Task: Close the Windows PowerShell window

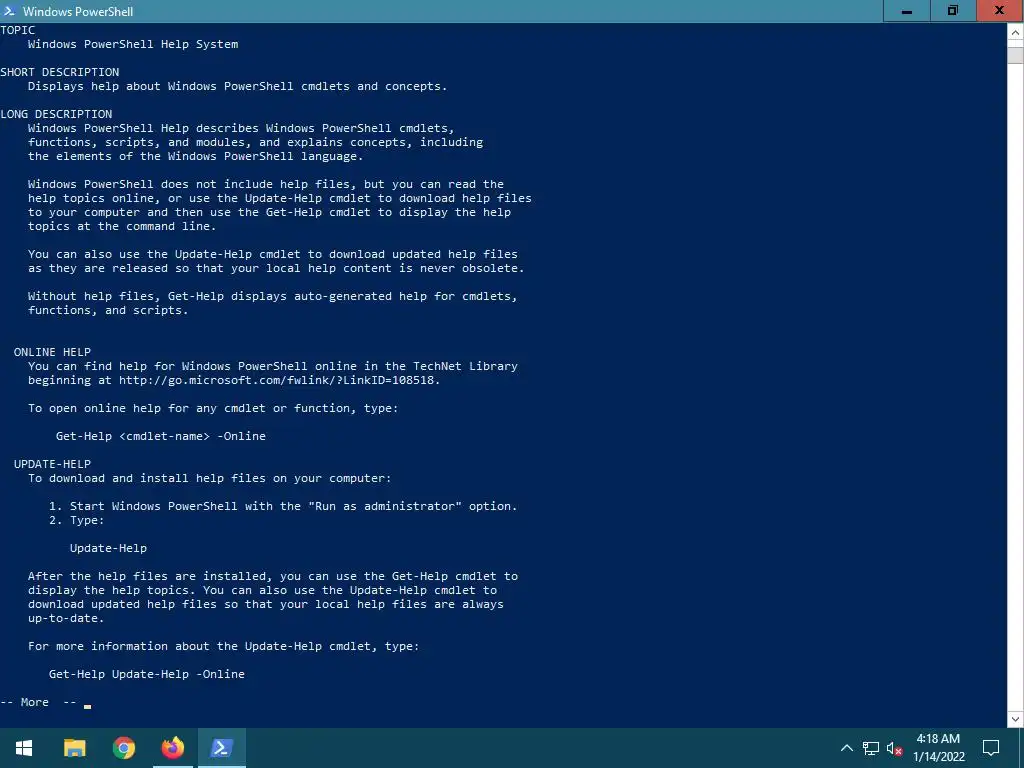Action: tap(1000, 11)
